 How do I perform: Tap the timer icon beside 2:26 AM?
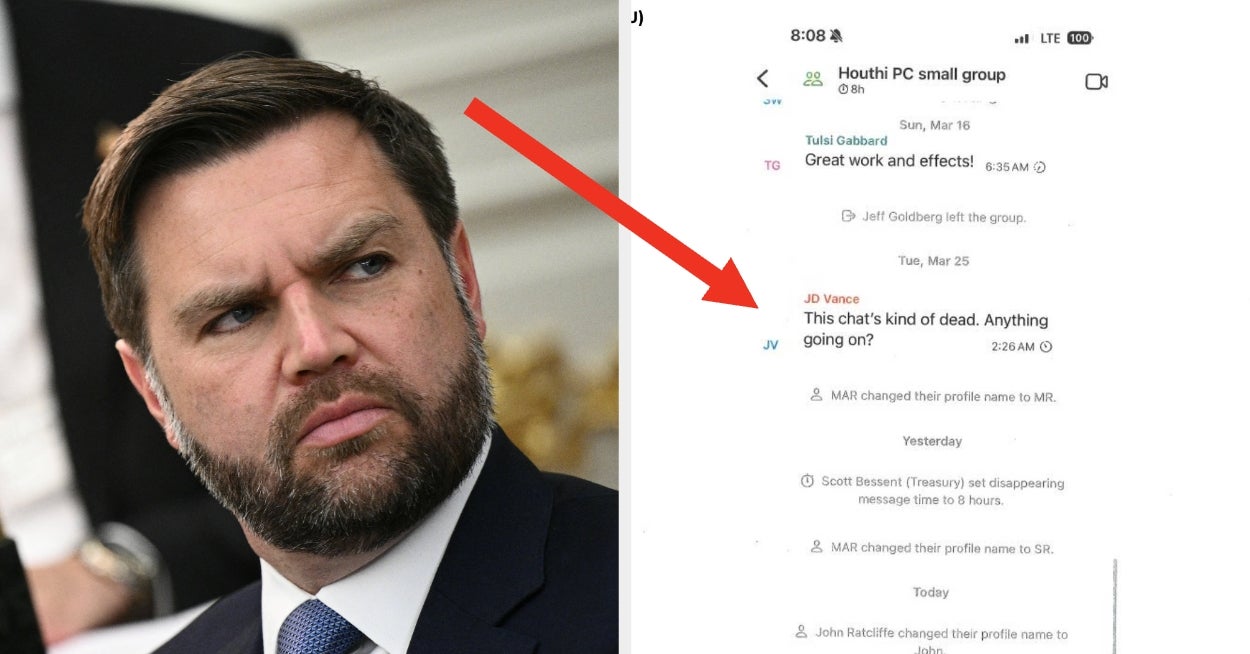1046,347
